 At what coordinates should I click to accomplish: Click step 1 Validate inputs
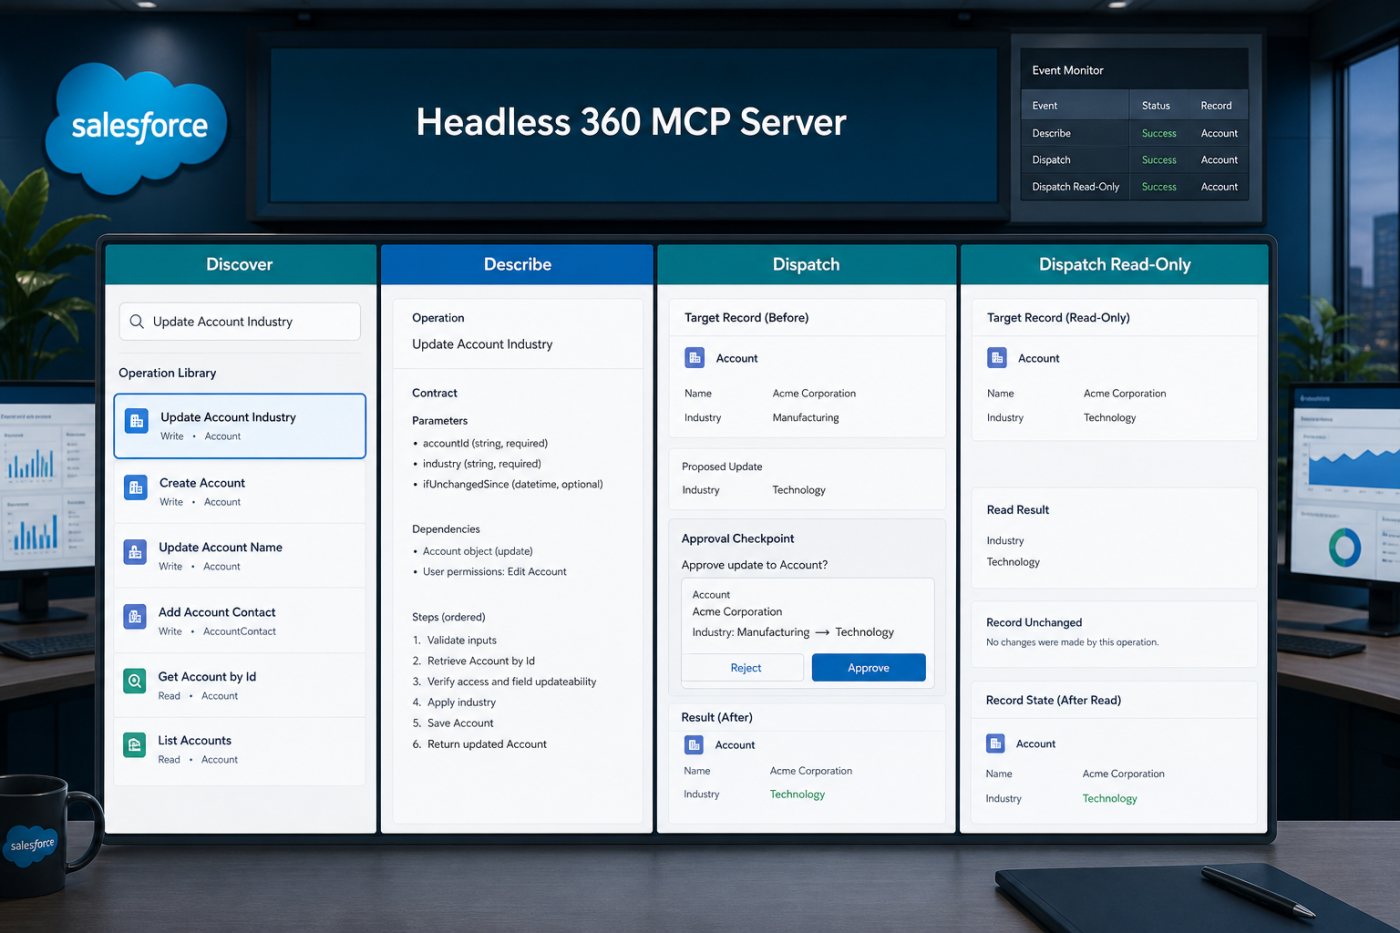[454, 640]
